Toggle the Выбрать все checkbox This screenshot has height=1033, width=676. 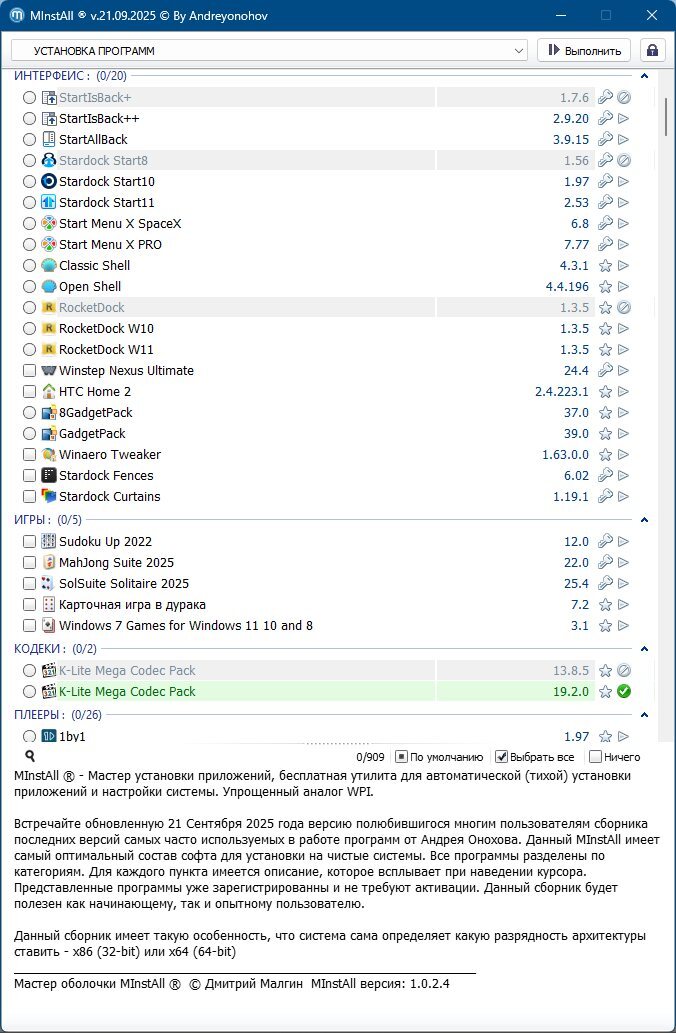[x=502, y=757]
